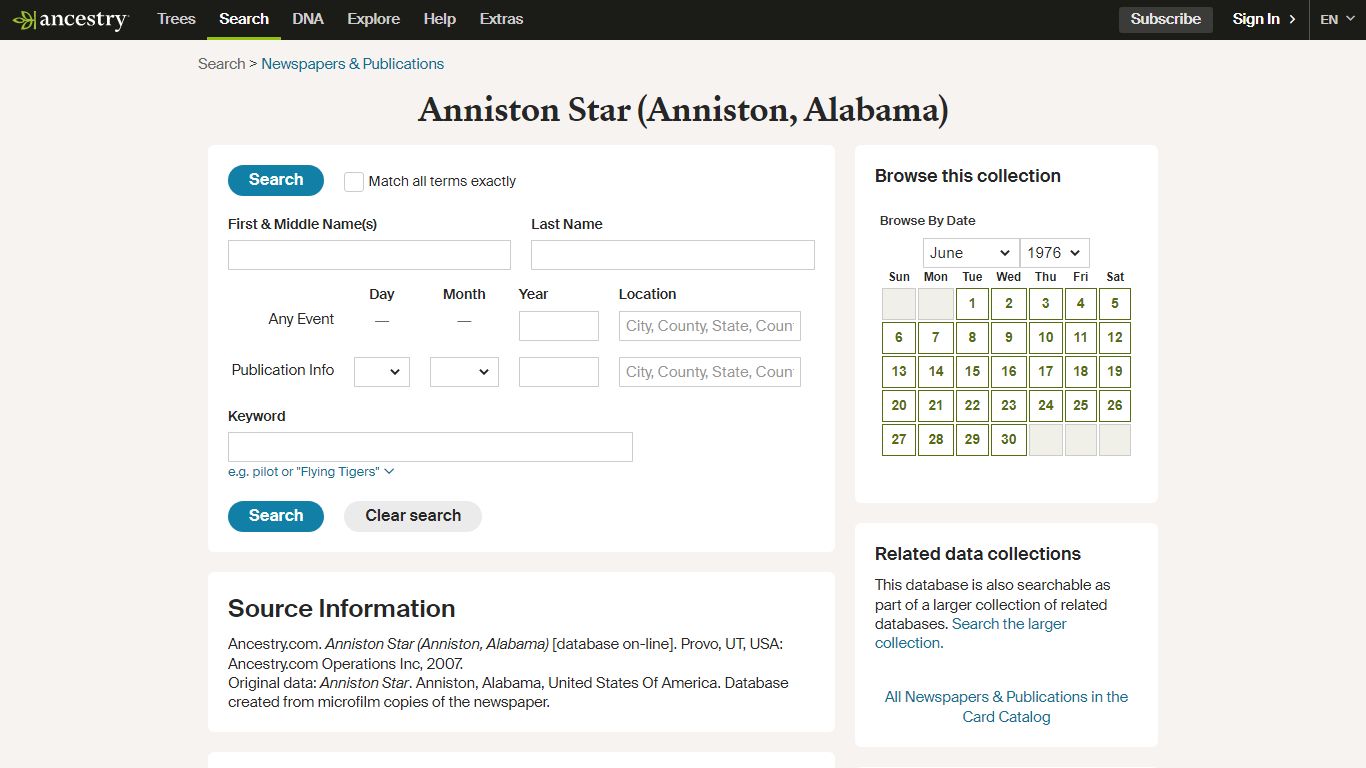Select June 7 in the calendar
This screenshot has height=768, width=1366.
tap(936, 338)
